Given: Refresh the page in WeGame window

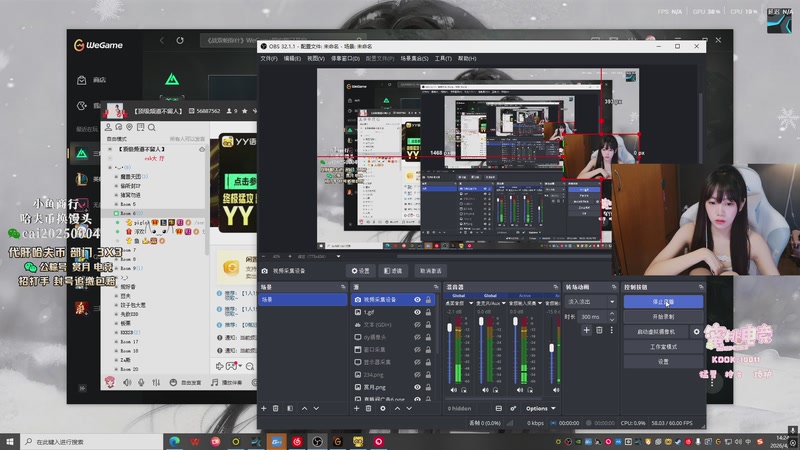Looking at the screenshot, I should point(180,40).
